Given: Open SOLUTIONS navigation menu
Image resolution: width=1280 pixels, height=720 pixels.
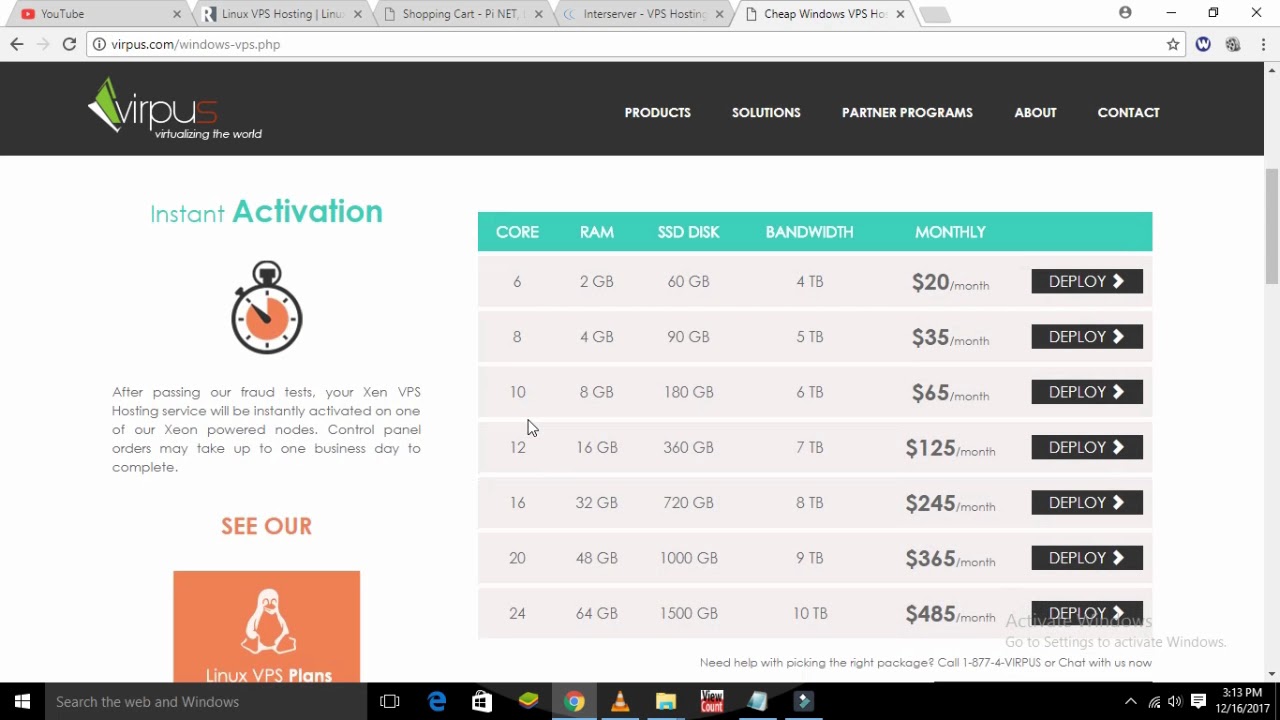Looking at the screenshot, I should coord(766,112).
